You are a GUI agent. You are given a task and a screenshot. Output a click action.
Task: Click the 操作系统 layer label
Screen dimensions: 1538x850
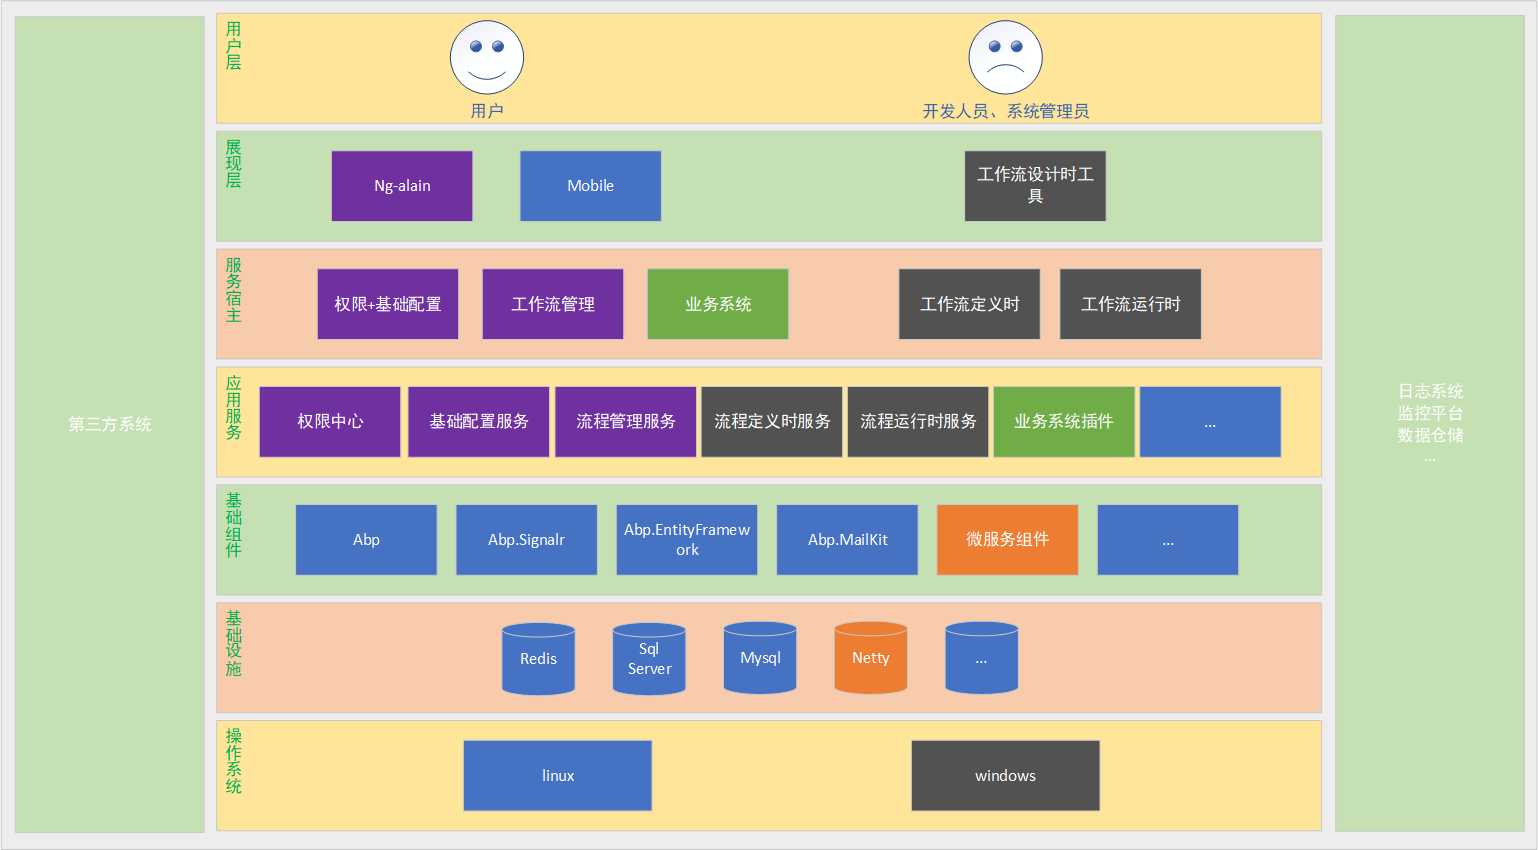[x=233, y=762]
